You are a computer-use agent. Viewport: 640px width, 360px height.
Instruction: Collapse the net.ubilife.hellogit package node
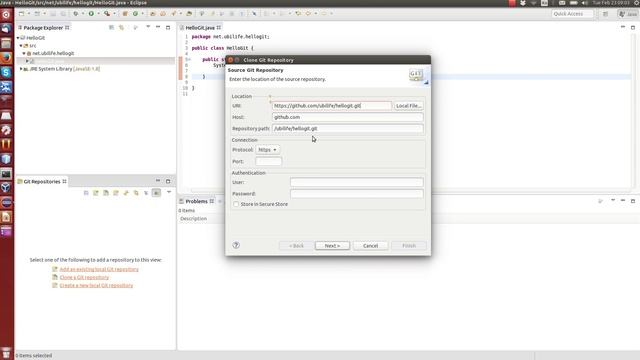pyautogui.click(x=24, y=53)
